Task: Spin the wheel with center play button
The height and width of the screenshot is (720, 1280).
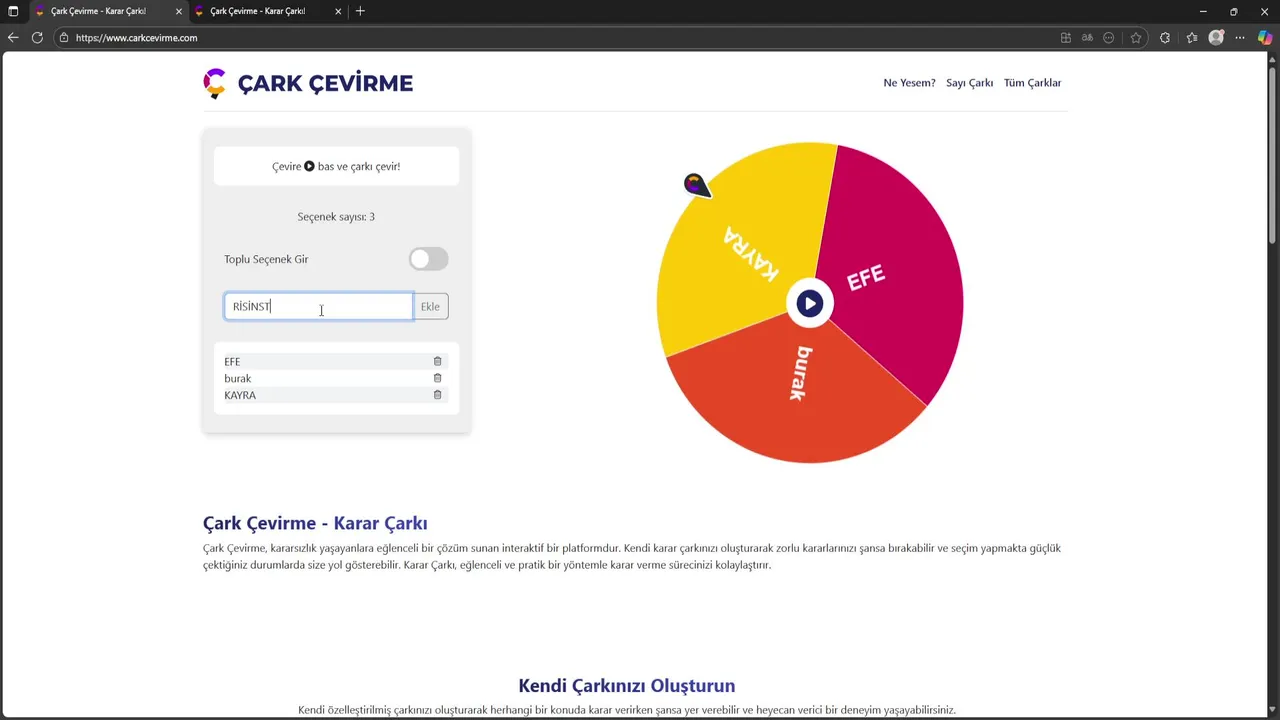Action: coord(810,303)
